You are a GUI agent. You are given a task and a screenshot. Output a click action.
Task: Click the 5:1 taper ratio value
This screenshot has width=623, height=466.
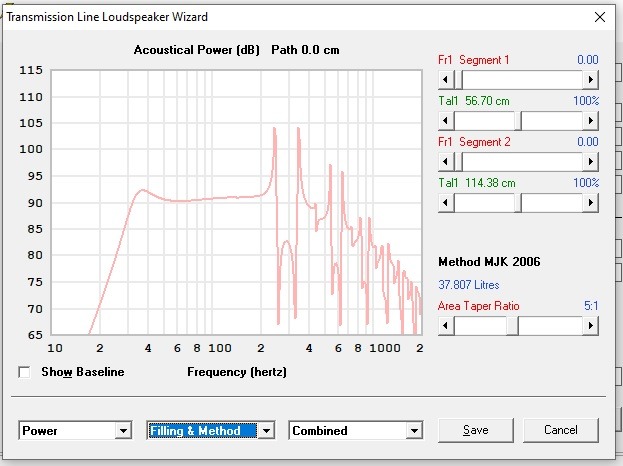(x=591, y=306)
